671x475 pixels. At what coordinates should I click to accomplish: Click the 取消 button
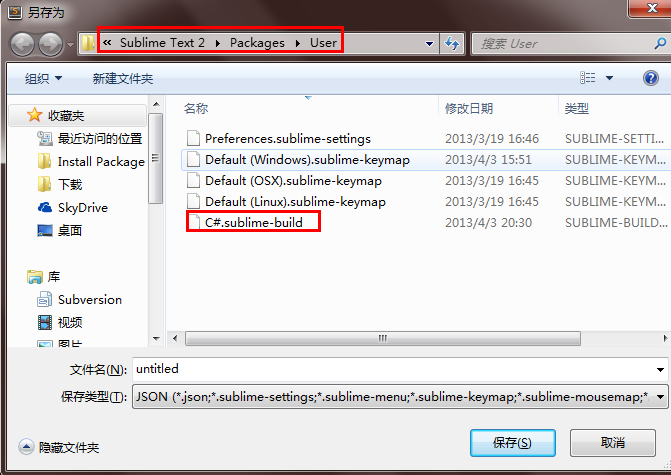612,443
